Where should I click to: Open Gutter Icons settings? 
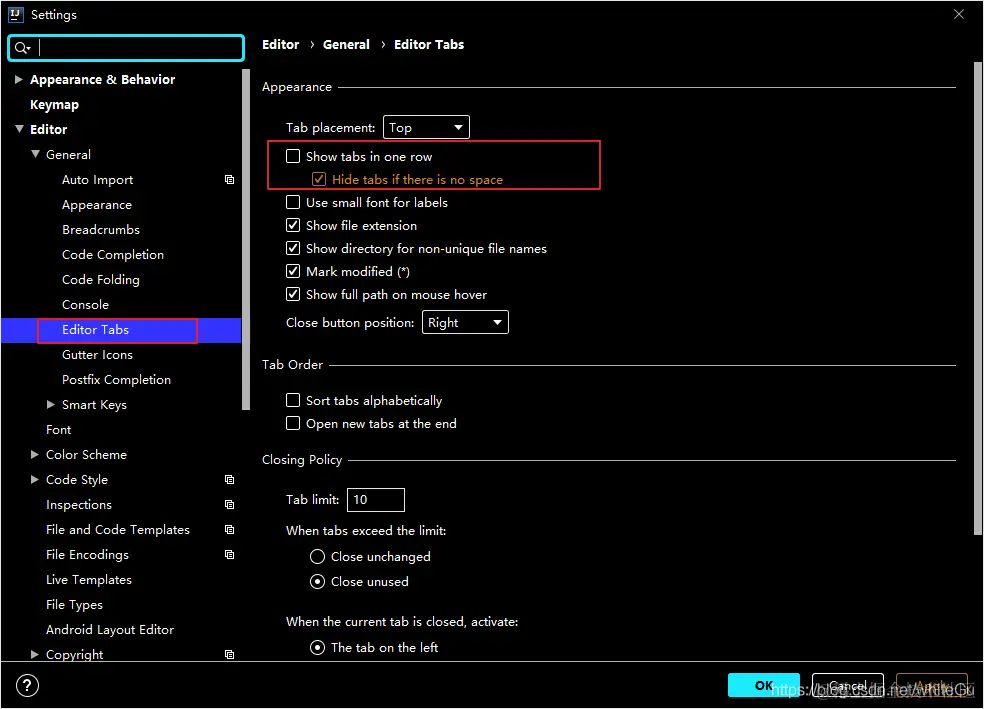click(x=97, y=354)
